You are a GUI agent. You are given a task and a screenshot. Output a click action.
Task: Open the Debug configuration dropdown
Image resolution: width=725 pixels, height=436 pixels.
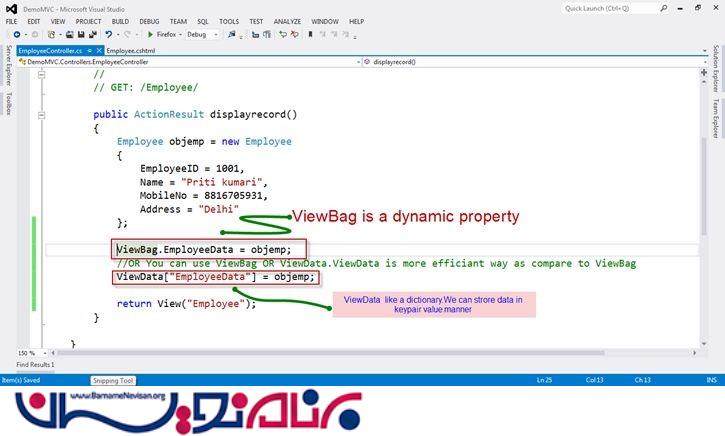(202, 34)
